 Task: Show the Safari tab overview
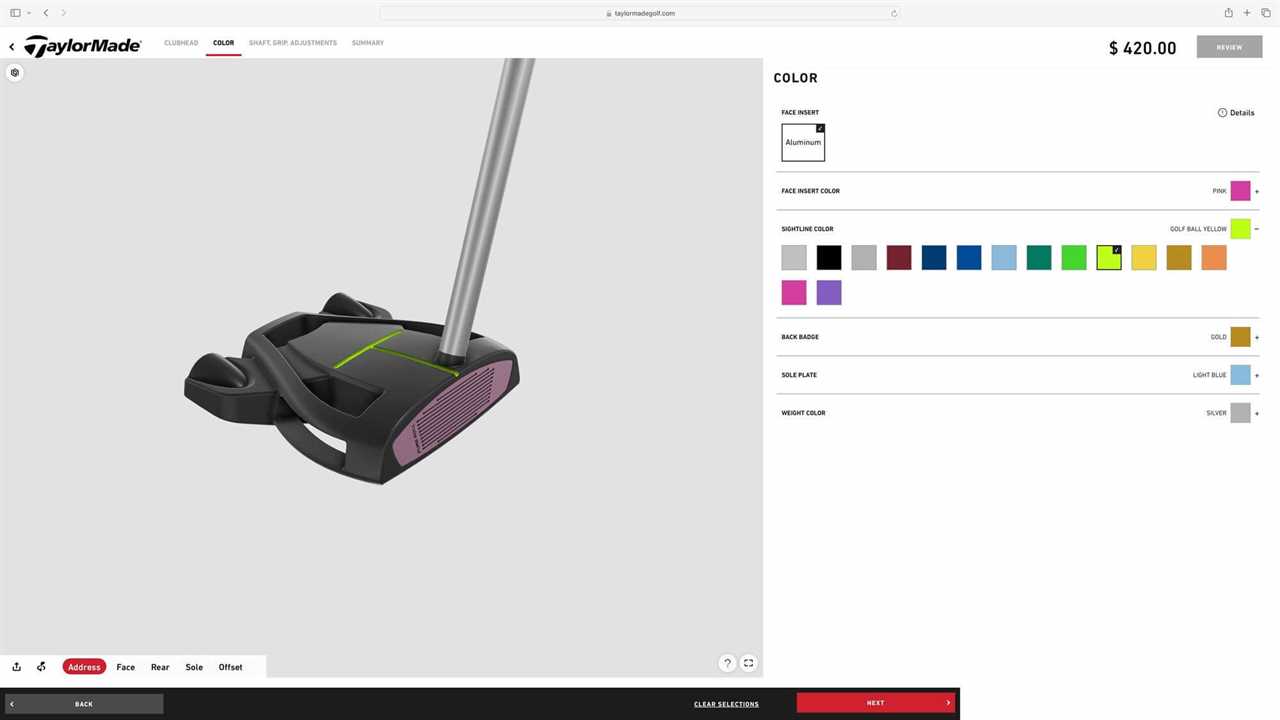(1265, 13)
